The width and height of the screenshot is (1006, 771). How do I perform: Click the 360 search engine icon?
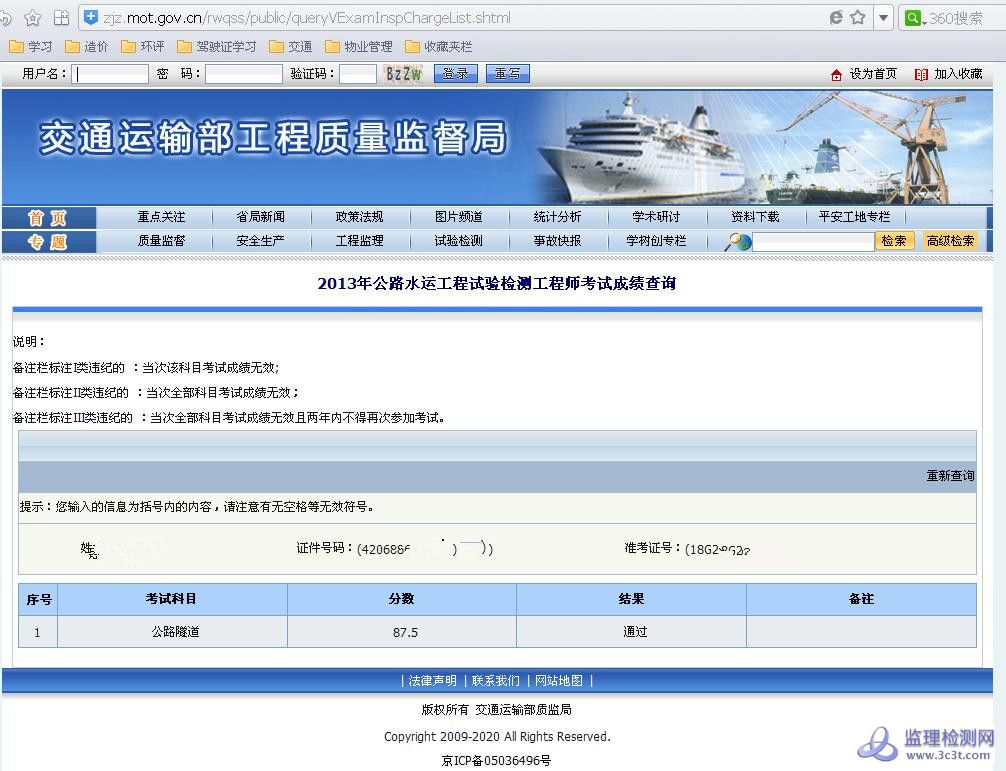[x=913, y=18]
